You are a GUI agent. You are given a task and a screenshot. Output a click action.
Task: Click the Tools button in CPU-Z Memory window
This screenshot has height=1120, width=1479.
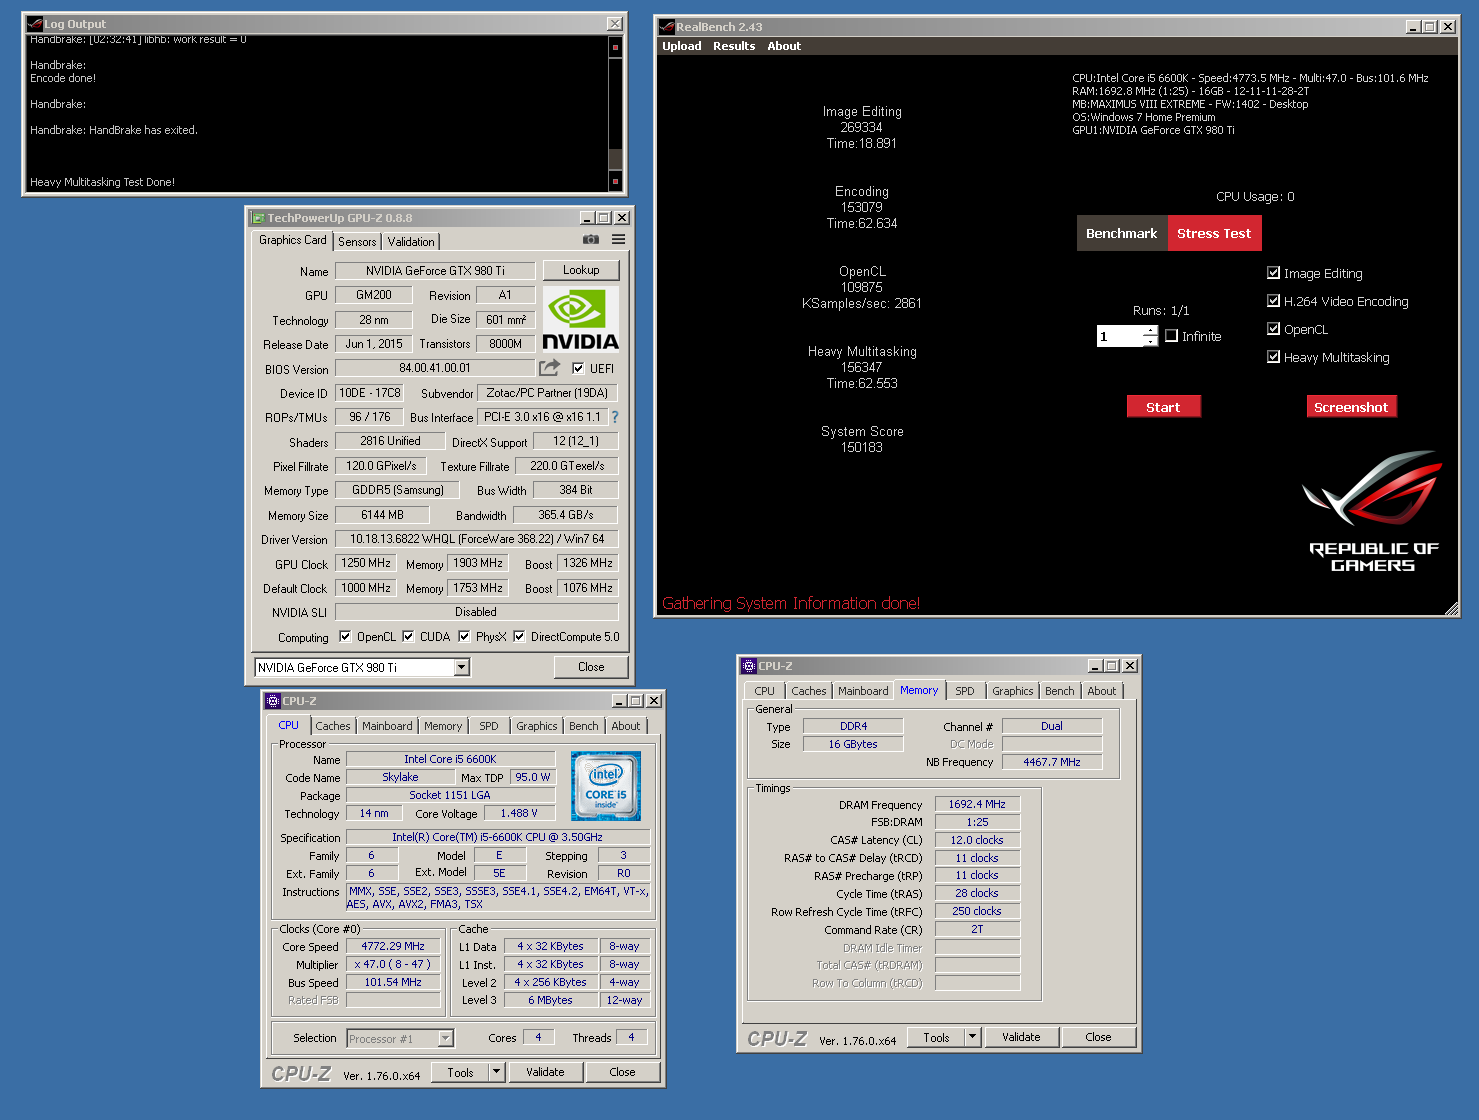point(937,1037)
